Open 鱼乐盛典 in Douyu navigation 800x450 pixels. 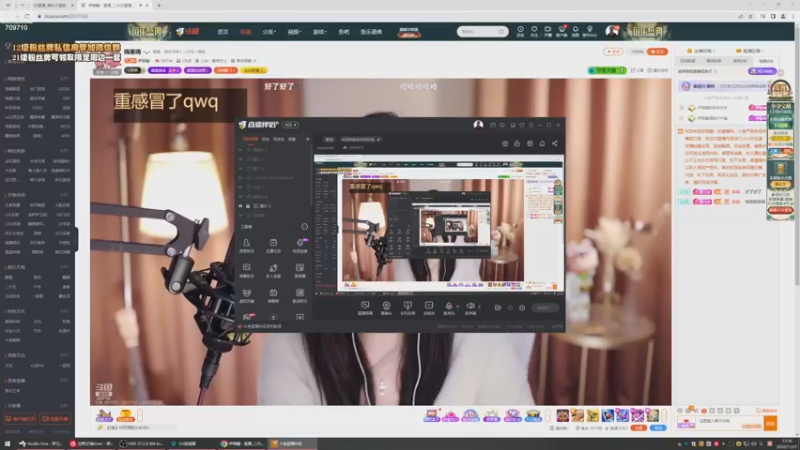coord(371,32)
